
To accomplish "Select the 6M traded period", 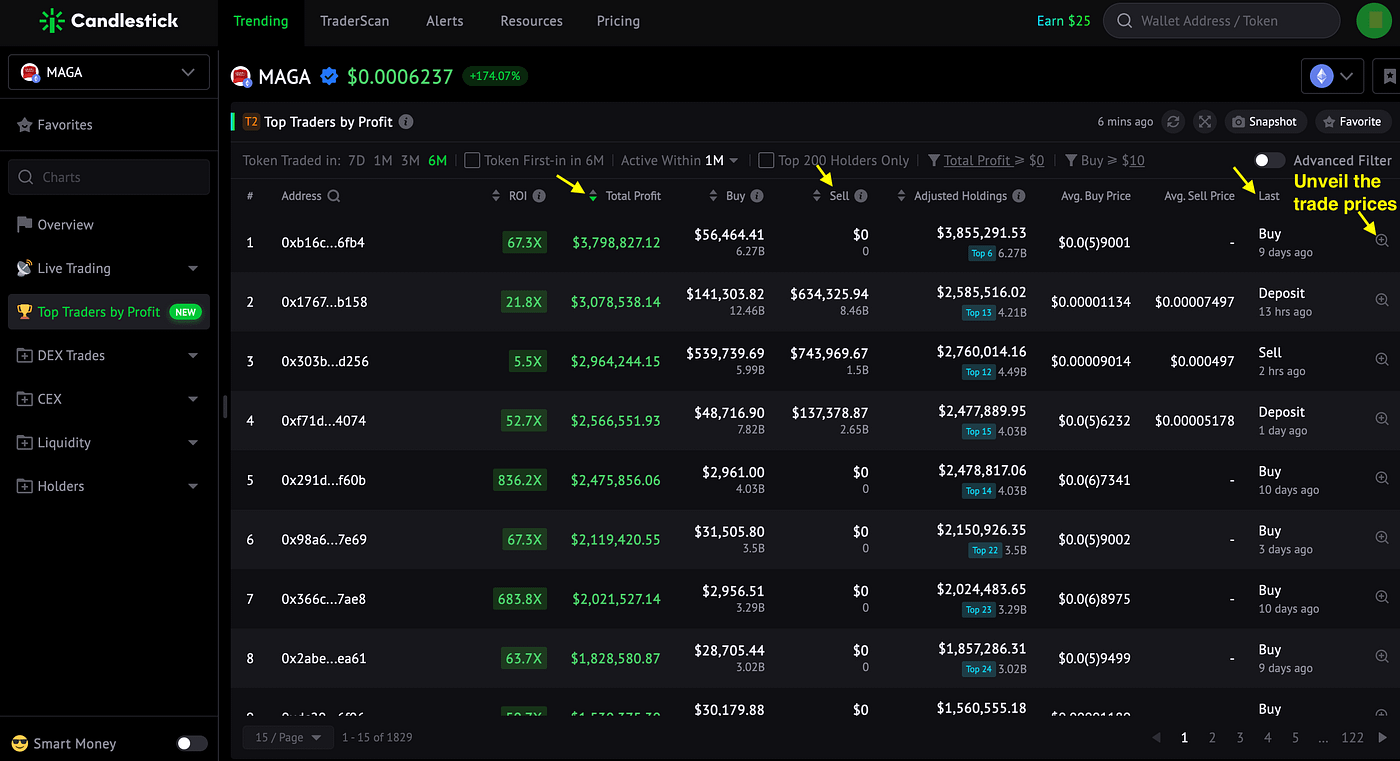I will [x=437, y=160].
